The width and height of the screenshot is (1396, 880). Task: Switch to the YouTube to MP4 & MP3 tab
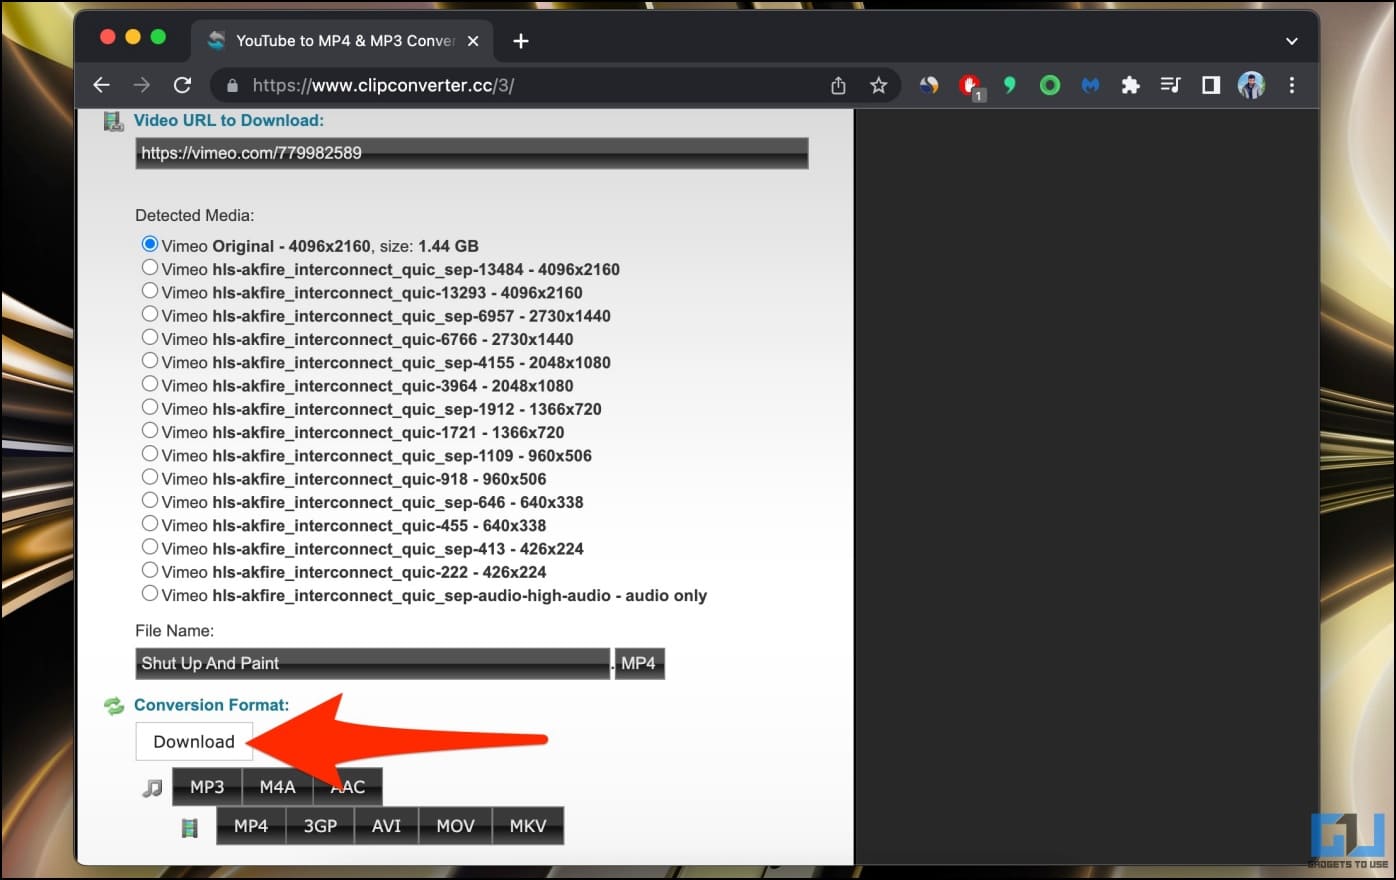click(x=344, y=41)
